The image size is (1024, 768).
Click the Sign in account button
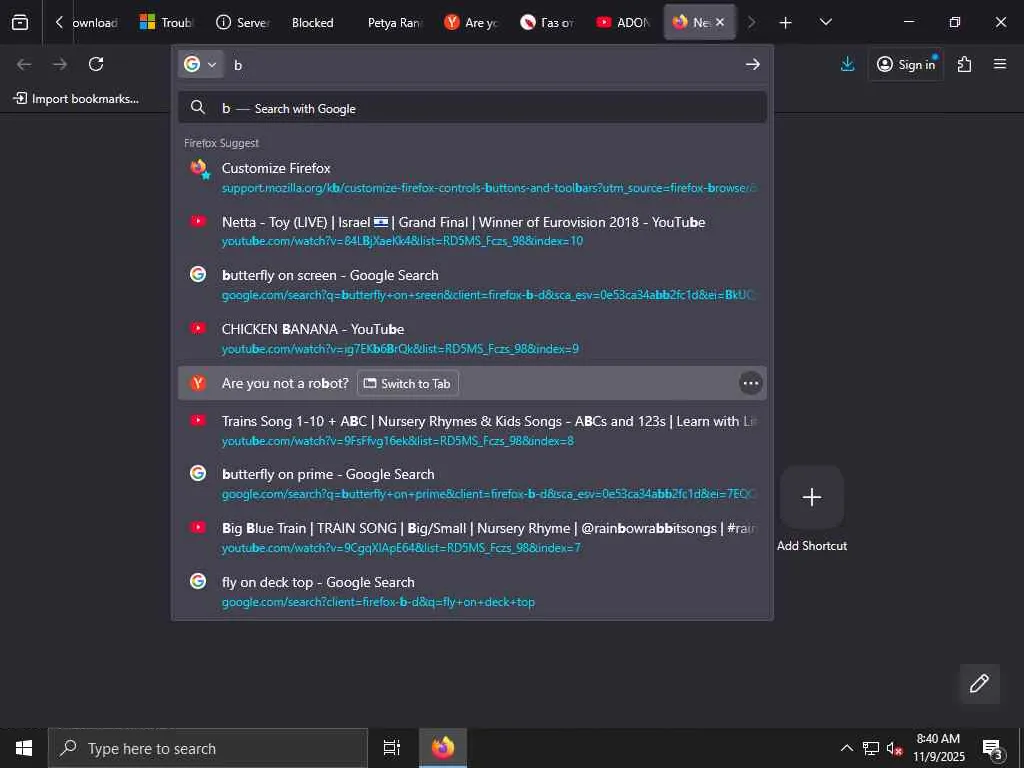pyautogui.click(x=906, y=64)
